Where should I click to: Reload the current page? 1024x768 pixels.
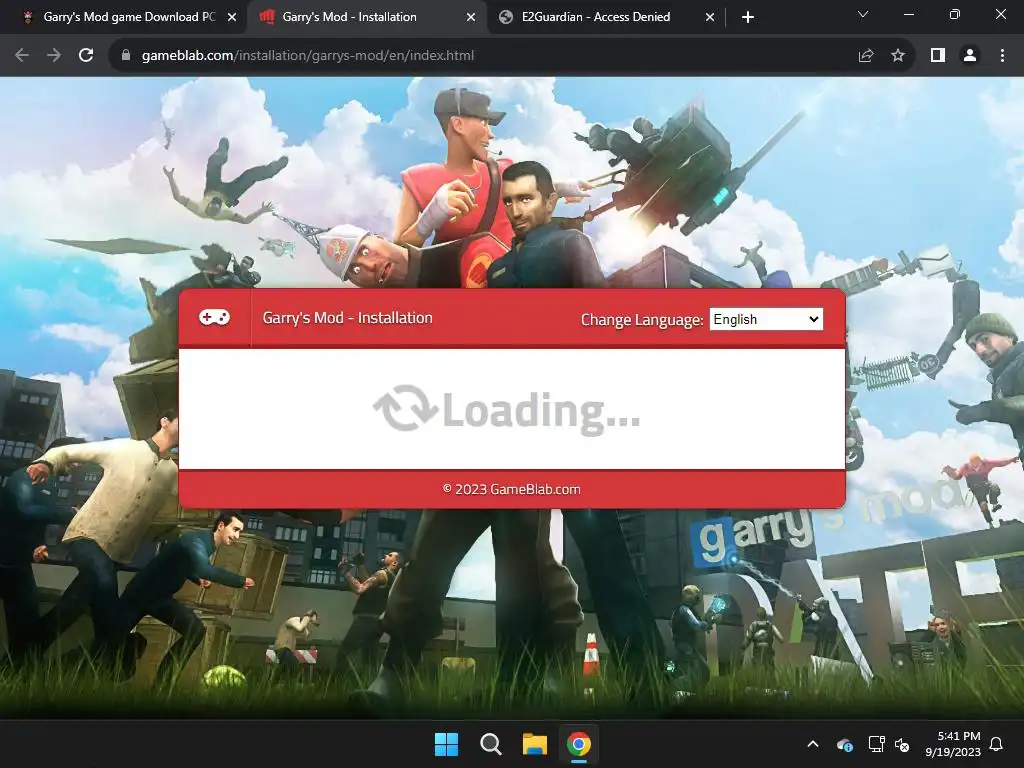(86, 56)
